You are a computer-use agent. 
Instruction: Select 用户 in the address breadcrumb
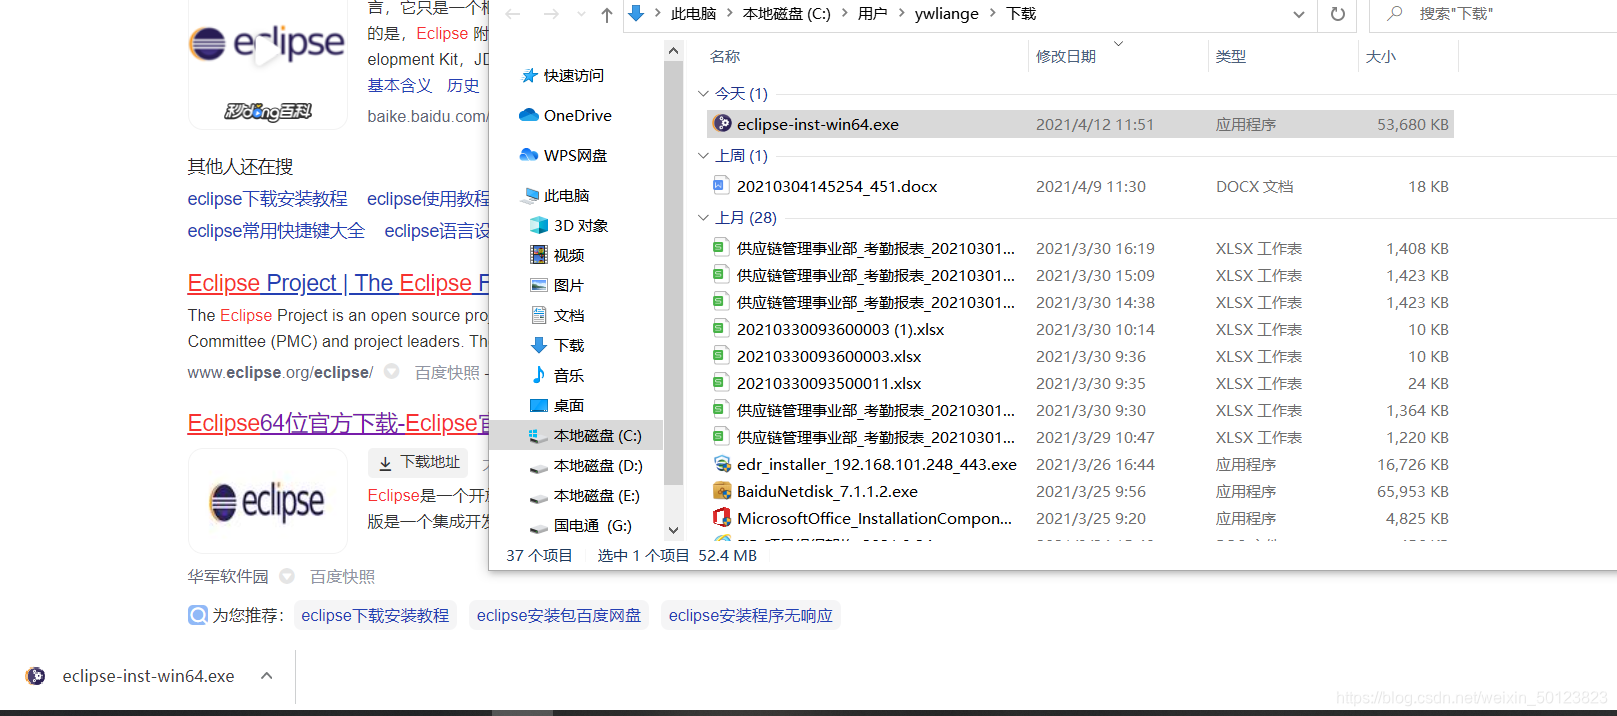(x=873, y=14)
